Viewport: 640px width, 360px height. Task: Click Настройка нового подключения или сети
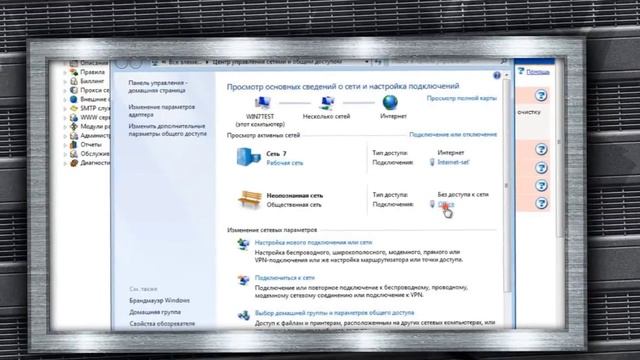pos(313,242)
